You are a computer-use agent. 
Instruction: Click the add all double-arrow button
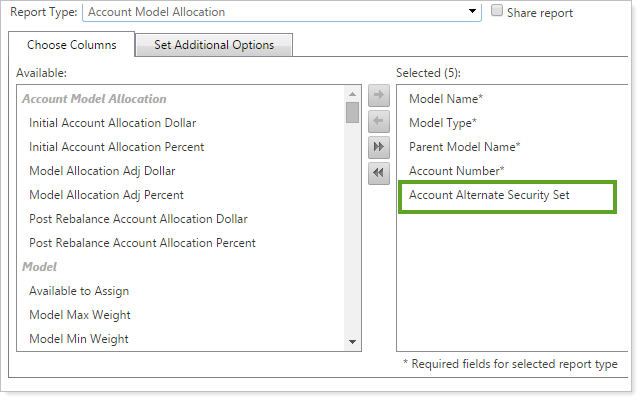click(x=379, y=147)
